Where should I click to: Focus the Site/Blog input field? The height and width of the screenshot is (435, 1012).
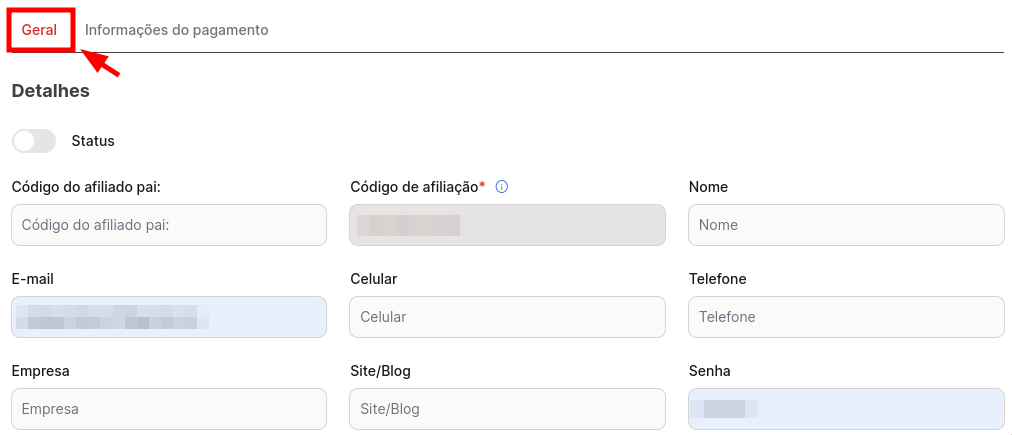[x=507, y=409]
